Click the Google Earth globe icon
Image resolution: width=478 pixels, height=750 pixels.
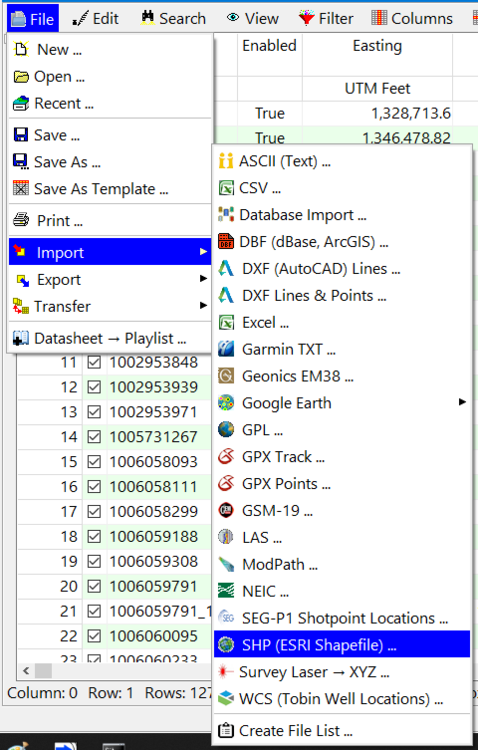coord(226,403)
